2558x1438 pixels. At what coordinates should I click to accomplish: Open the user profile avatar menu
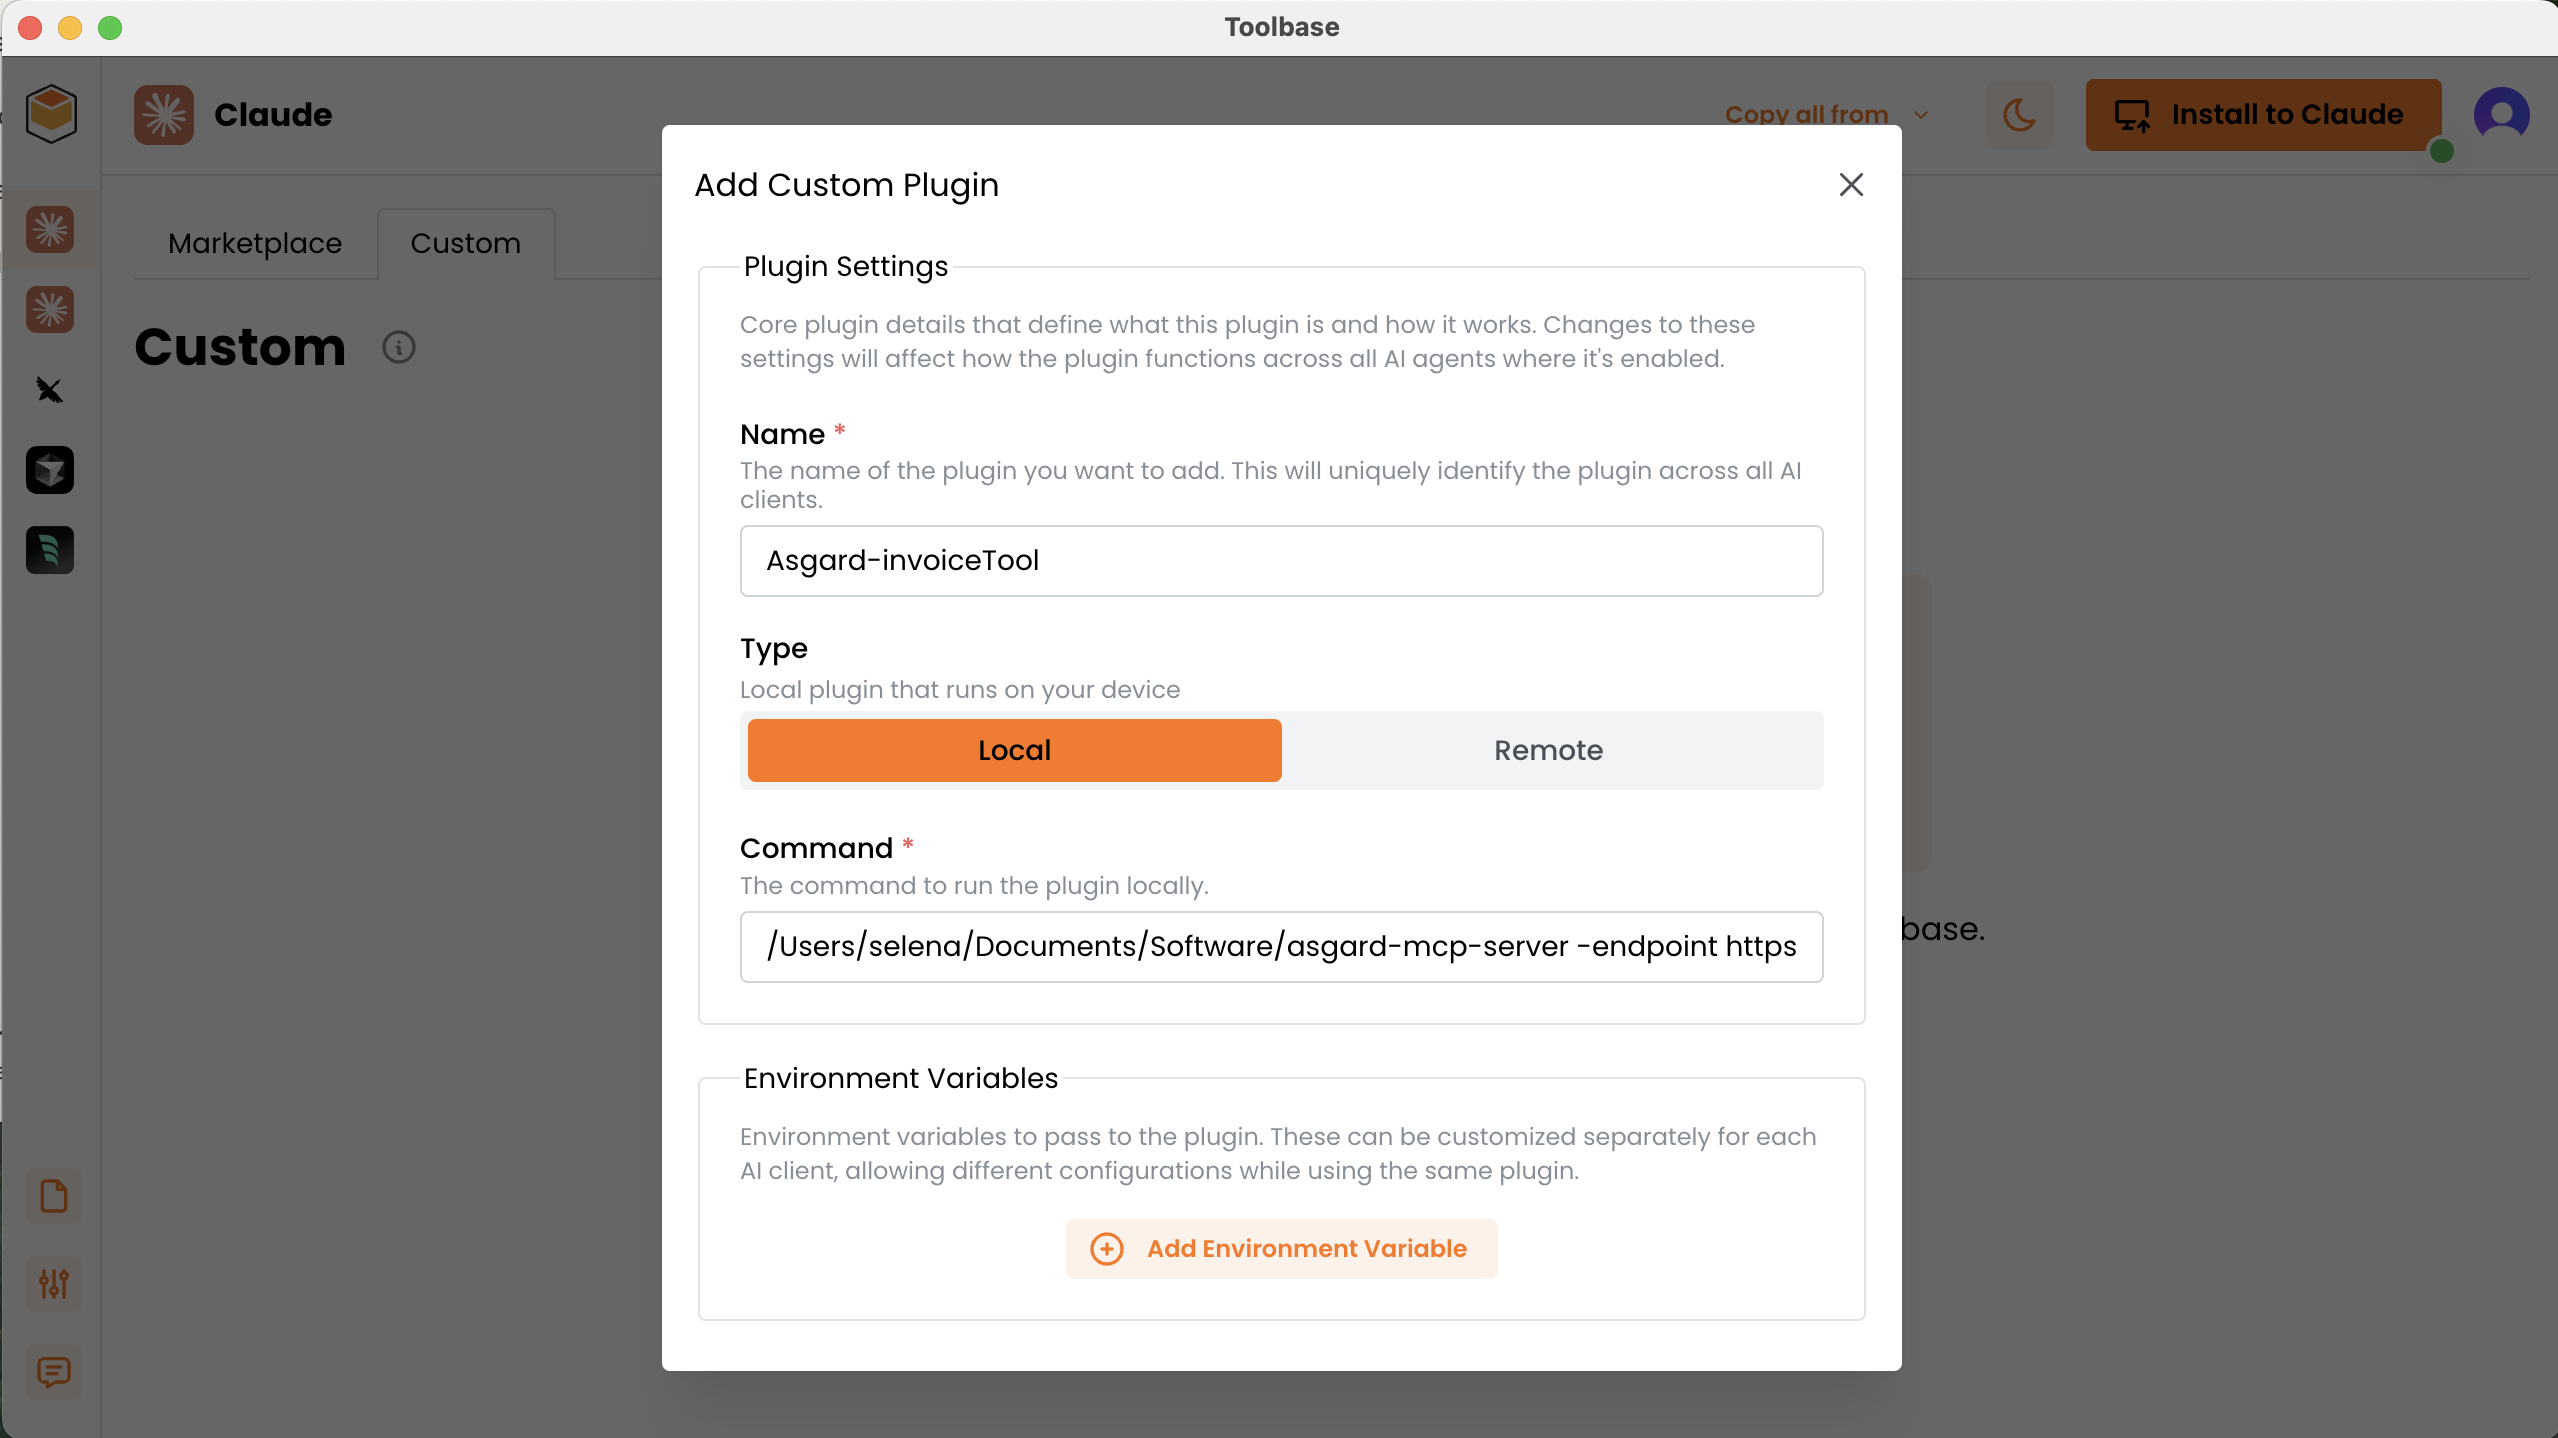pos(2501,115)
